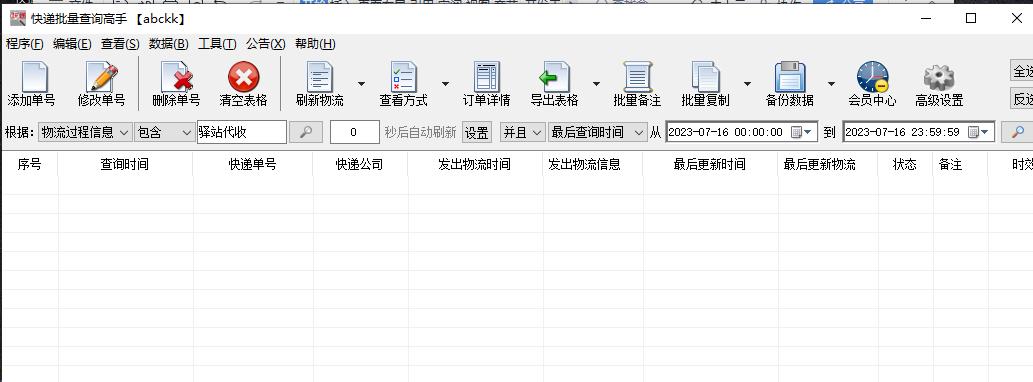Open the 包含 condition combo box
The image size is (1033, 382).
pyautogui.click(x=165, y=132)
